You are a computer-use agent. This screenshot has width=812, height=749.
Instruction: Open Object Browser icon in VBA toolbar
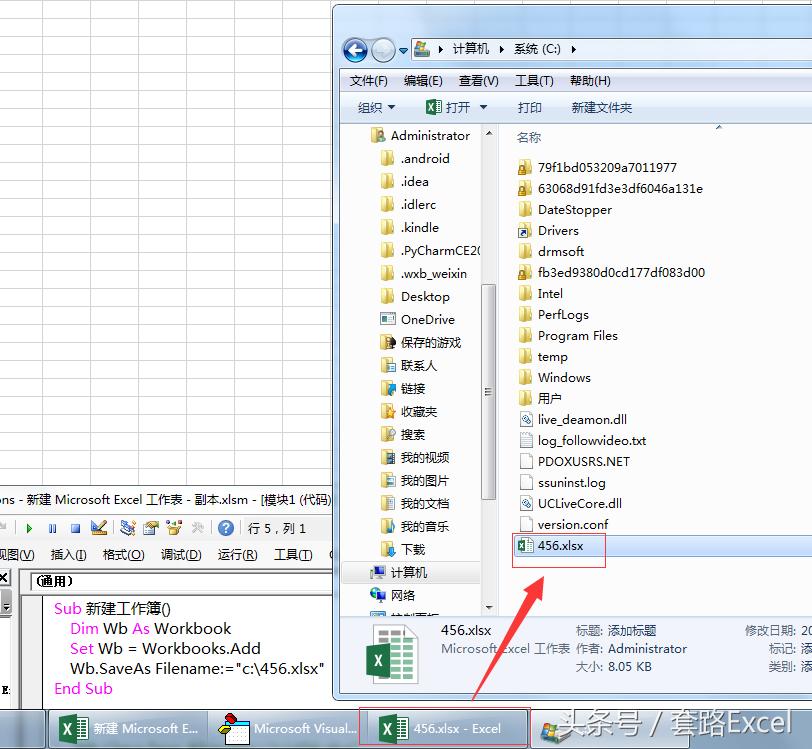[173, 528]
